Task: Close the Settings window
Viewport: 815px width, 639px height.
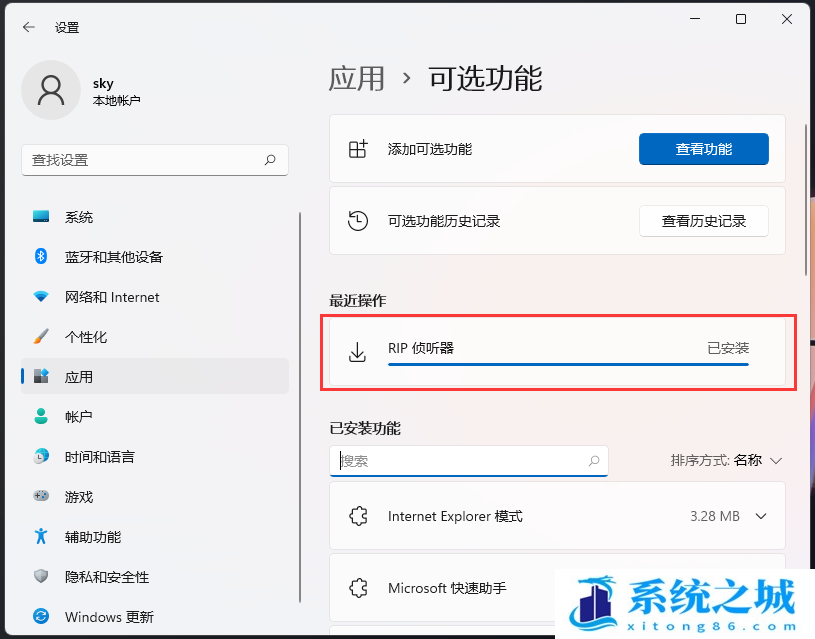Action: click(787, 19)
